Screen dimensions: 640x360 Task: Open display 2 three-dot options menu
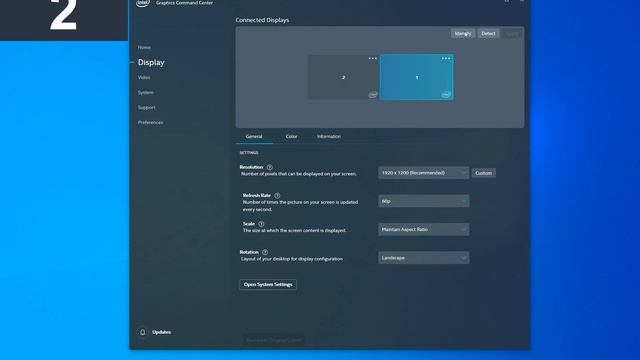coord(373,58)
